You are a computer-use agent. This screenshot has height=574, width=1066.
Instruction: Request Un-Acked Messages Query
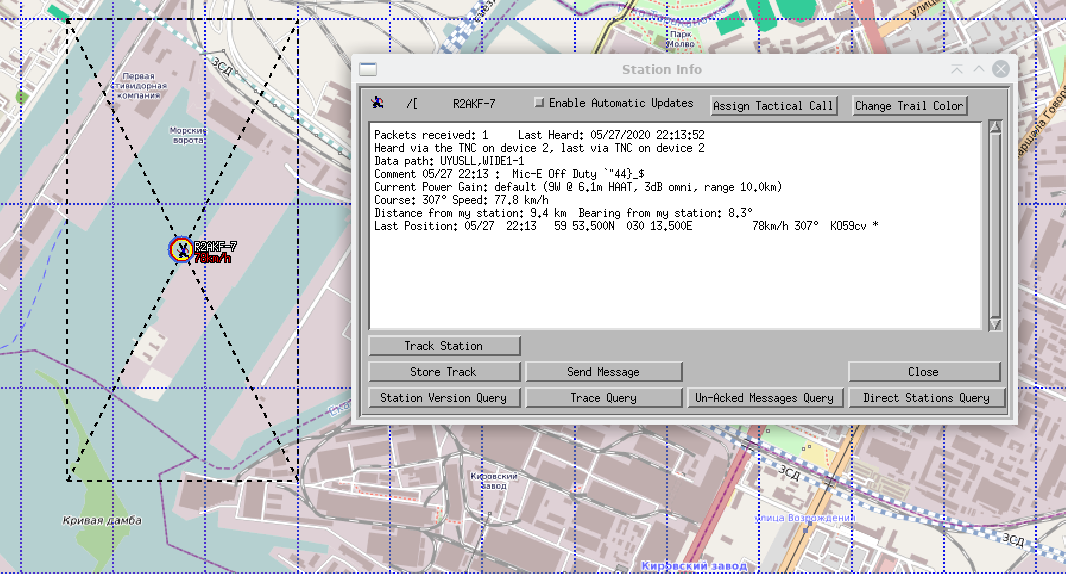764,398
